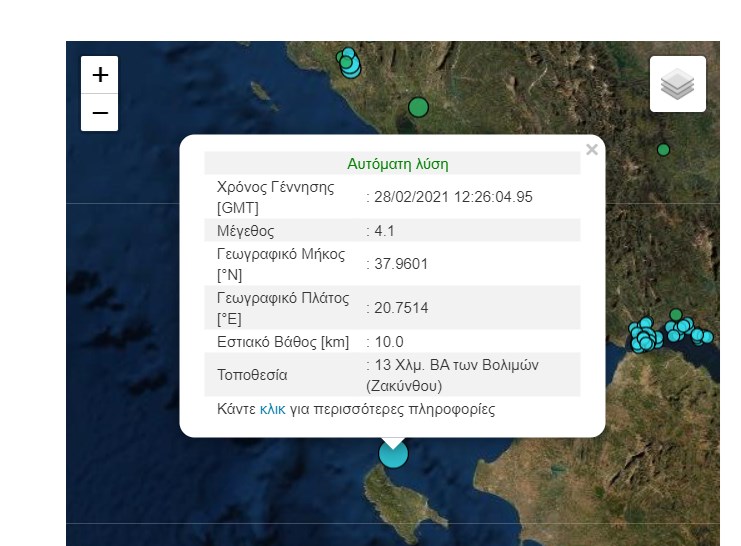Click the large isolated green earthquake marker
Viewport: 741px width, 546px height.
click(x=418, y=107)
